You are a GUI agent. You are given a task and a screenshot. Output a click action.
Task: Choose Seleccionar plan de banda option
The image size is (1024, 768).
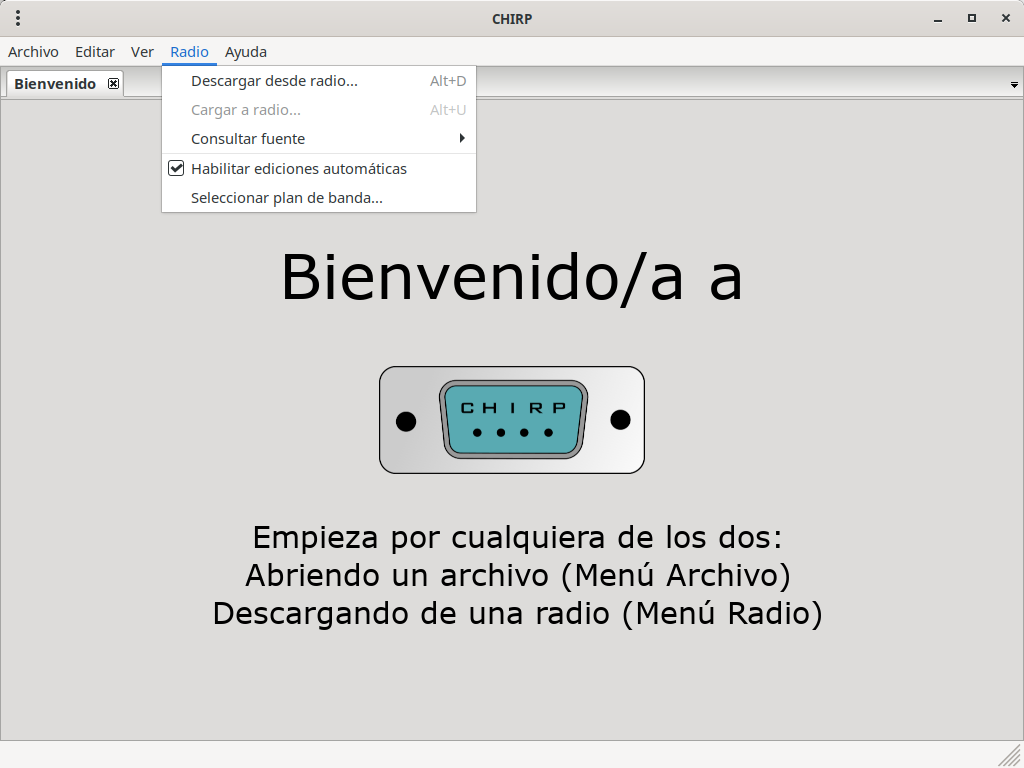(x=287, y=198)
